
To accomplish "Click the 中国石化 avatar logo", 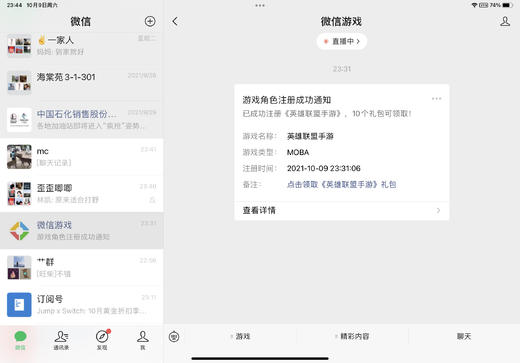I will (x=19, y=120).
